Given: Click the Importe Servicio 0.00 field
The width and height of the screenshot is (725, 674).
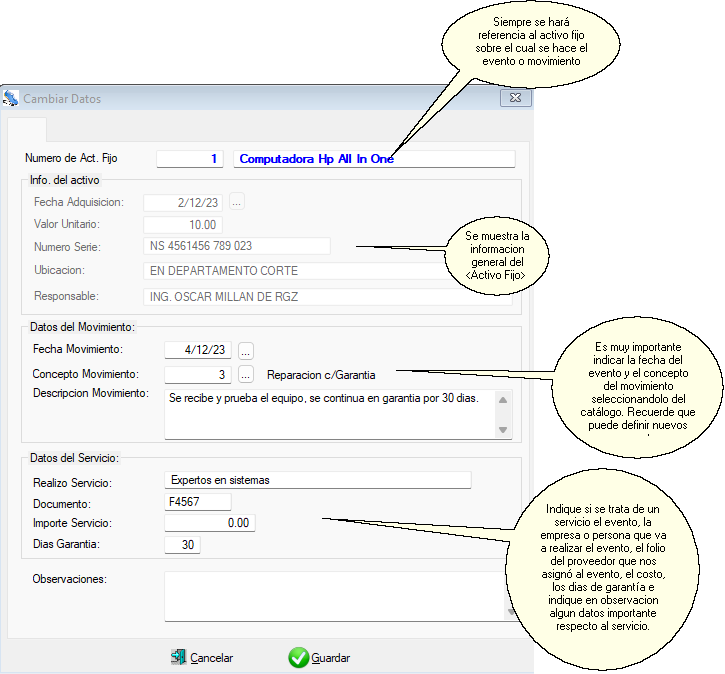Looking at the screenshot, I should (210, 523).
